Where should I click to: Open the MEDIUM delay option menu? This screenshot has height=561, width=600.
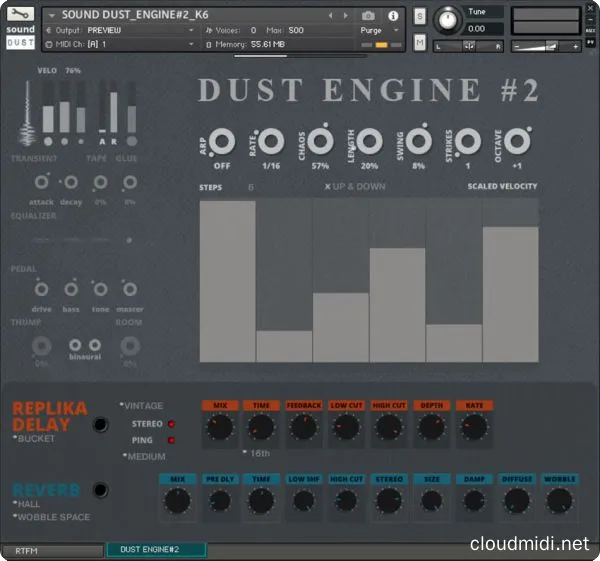144,457
